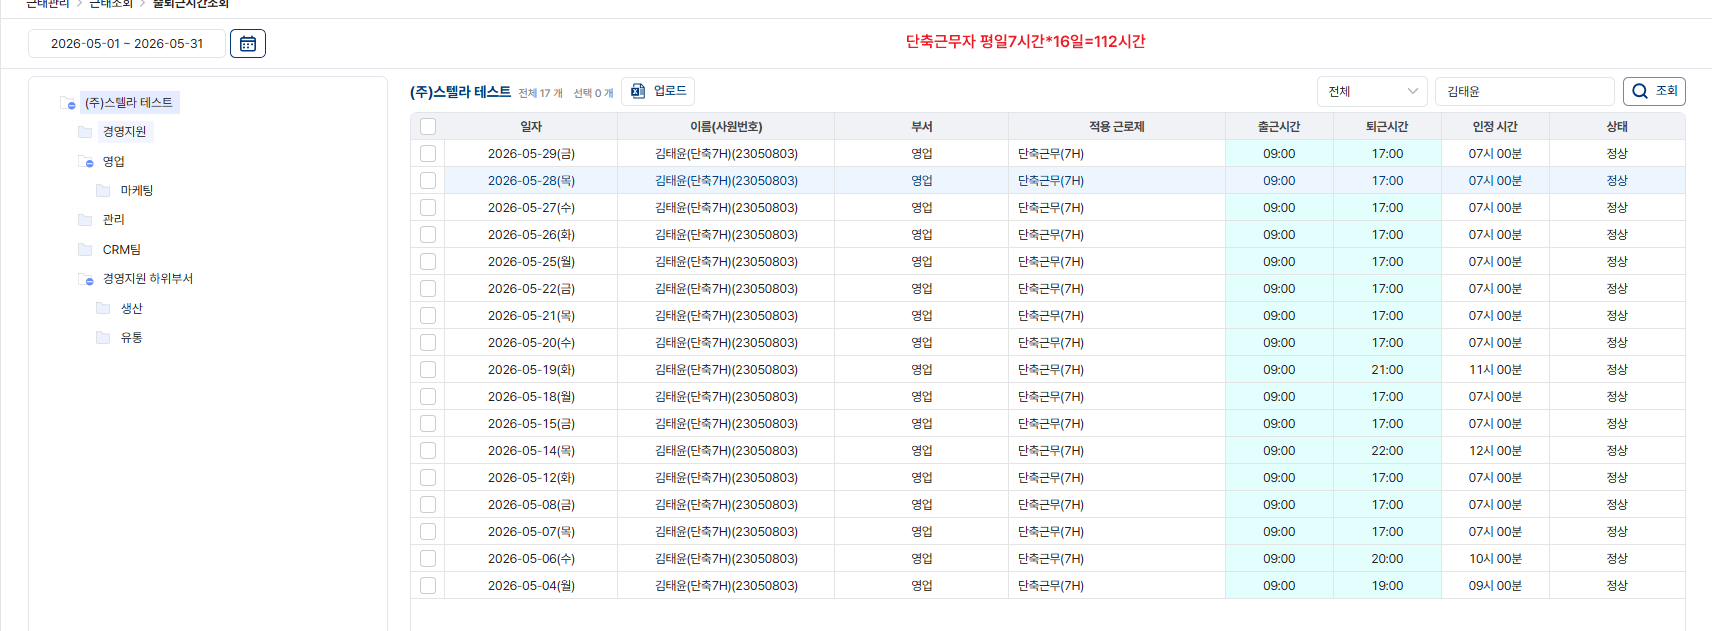Click the 경영지원 folder icon
The width and height of the screenshot is (1712, 631).
coord(85,132)
